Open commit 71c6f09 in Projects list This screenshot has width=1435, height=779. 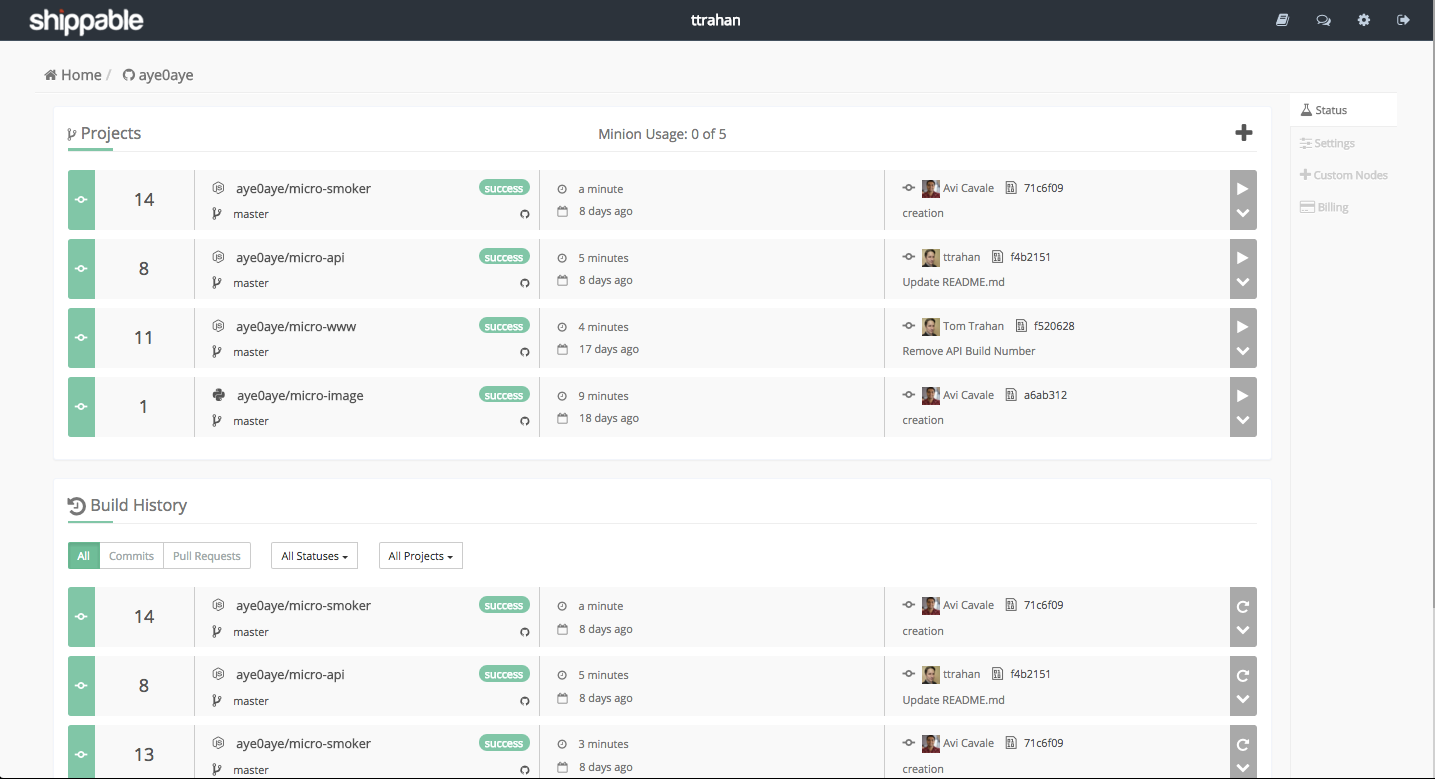(x=1043, y=188)
